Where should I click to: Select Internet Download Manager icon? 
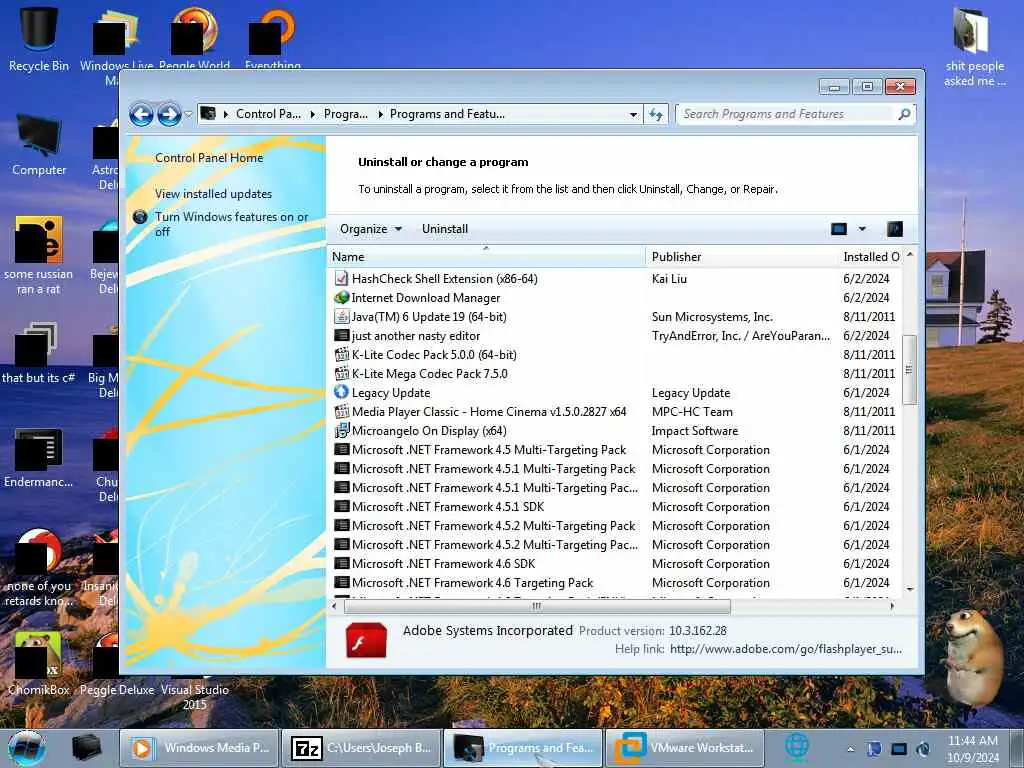pos(341,298)
